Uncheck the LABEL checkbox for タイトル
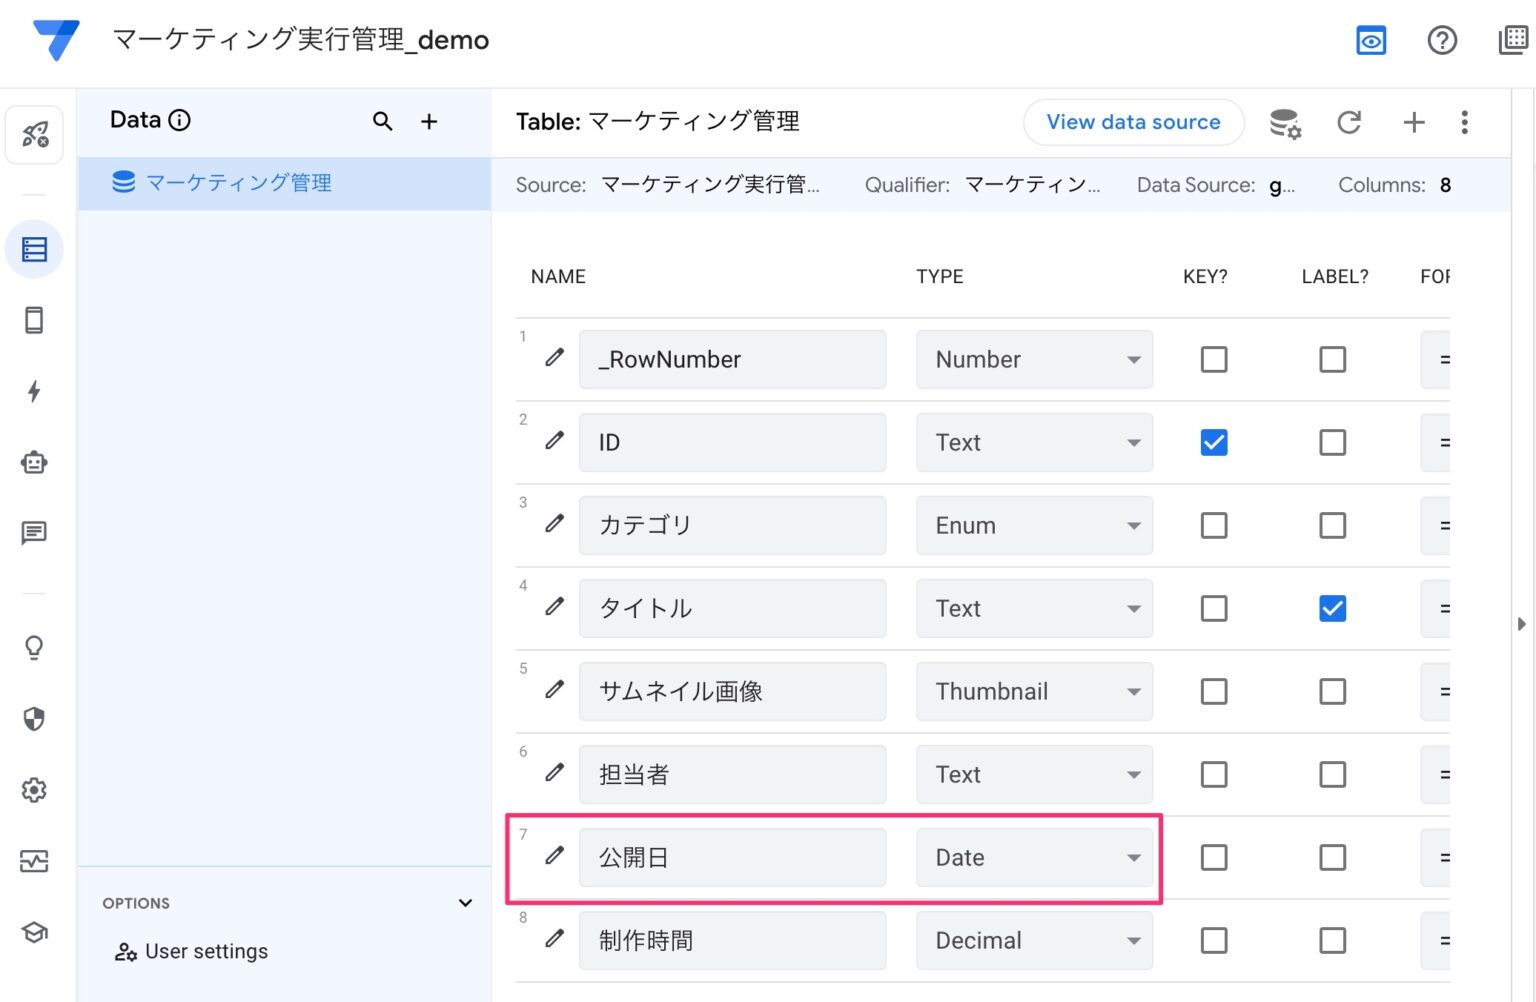This screenshot has width=1536, height=1002. pyautogui.click(x=1332, y=607)
